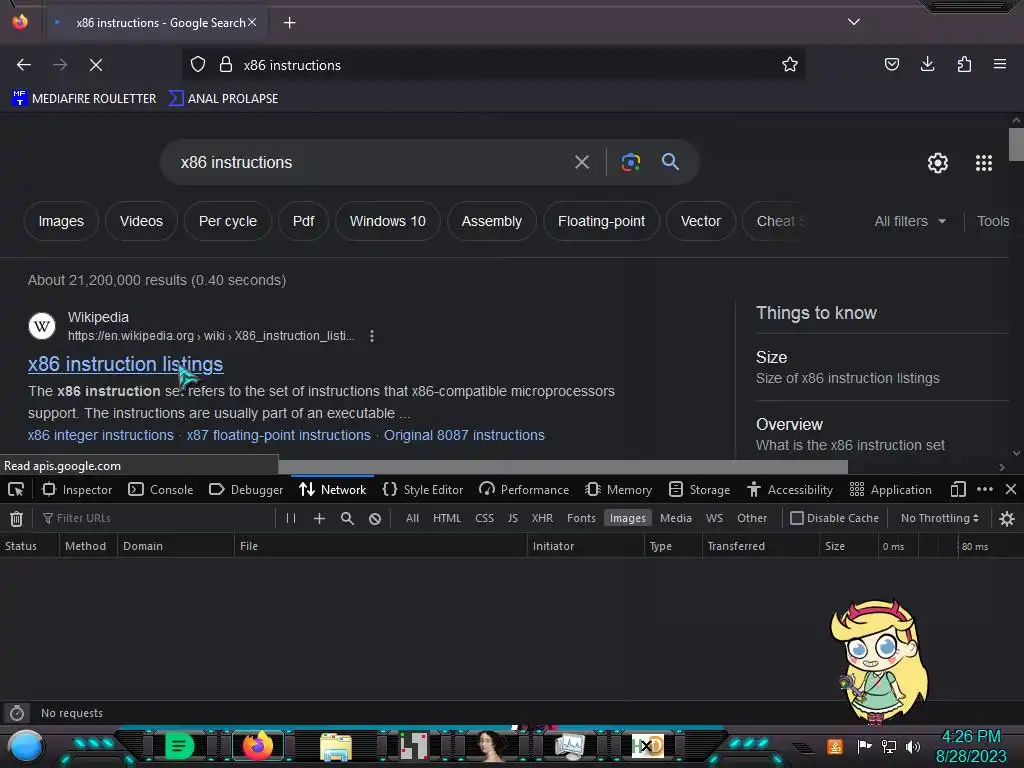Filter results by Assembly chip
Viewport: 1024px width, 768px height.
492,221
